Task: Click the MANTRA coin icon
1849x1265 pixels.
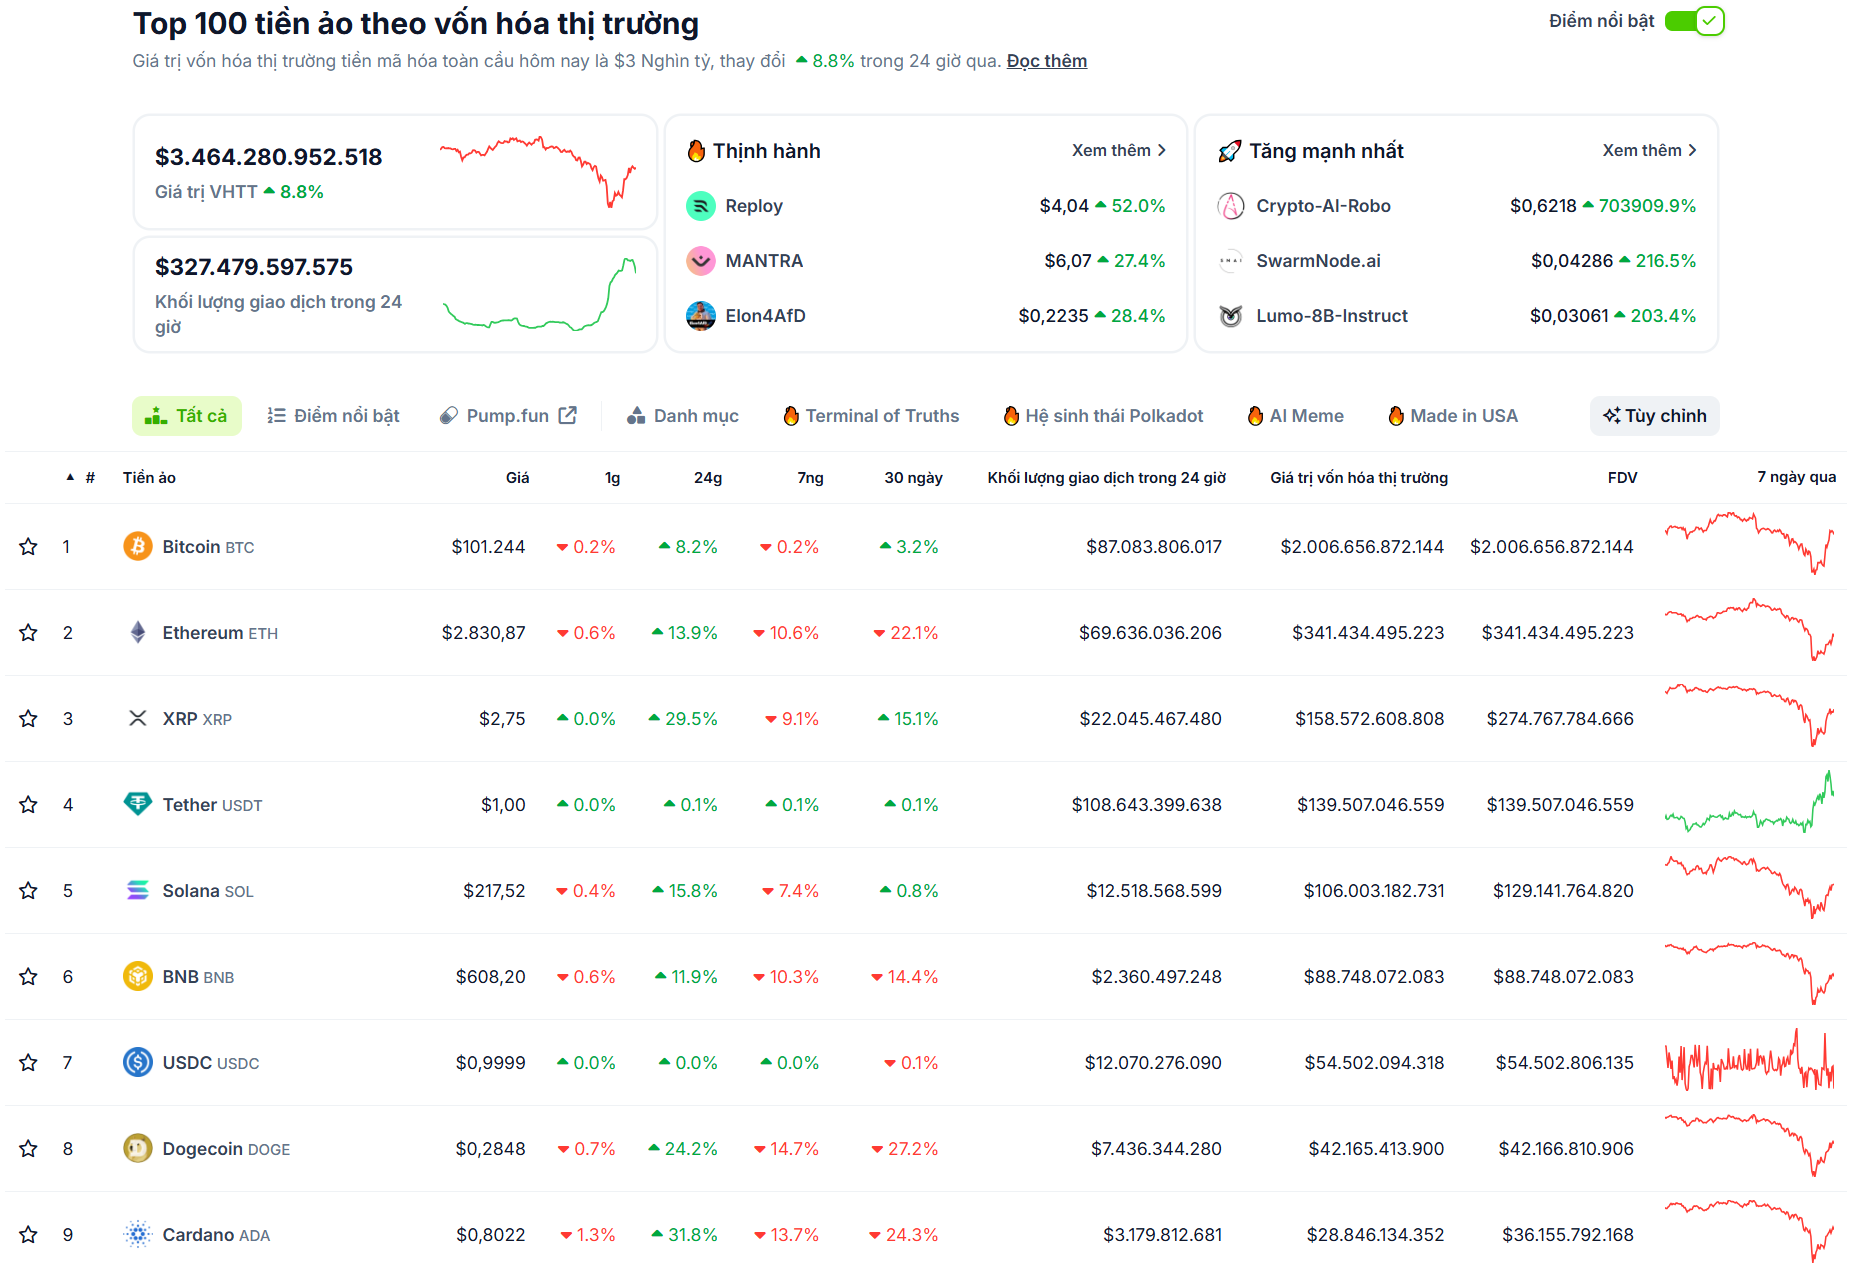Action: click(x=701, y=261)
